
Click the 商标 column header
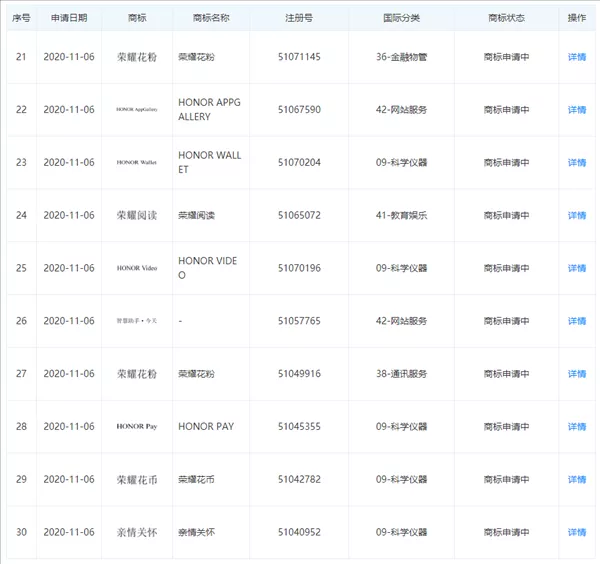coord(137,18)
